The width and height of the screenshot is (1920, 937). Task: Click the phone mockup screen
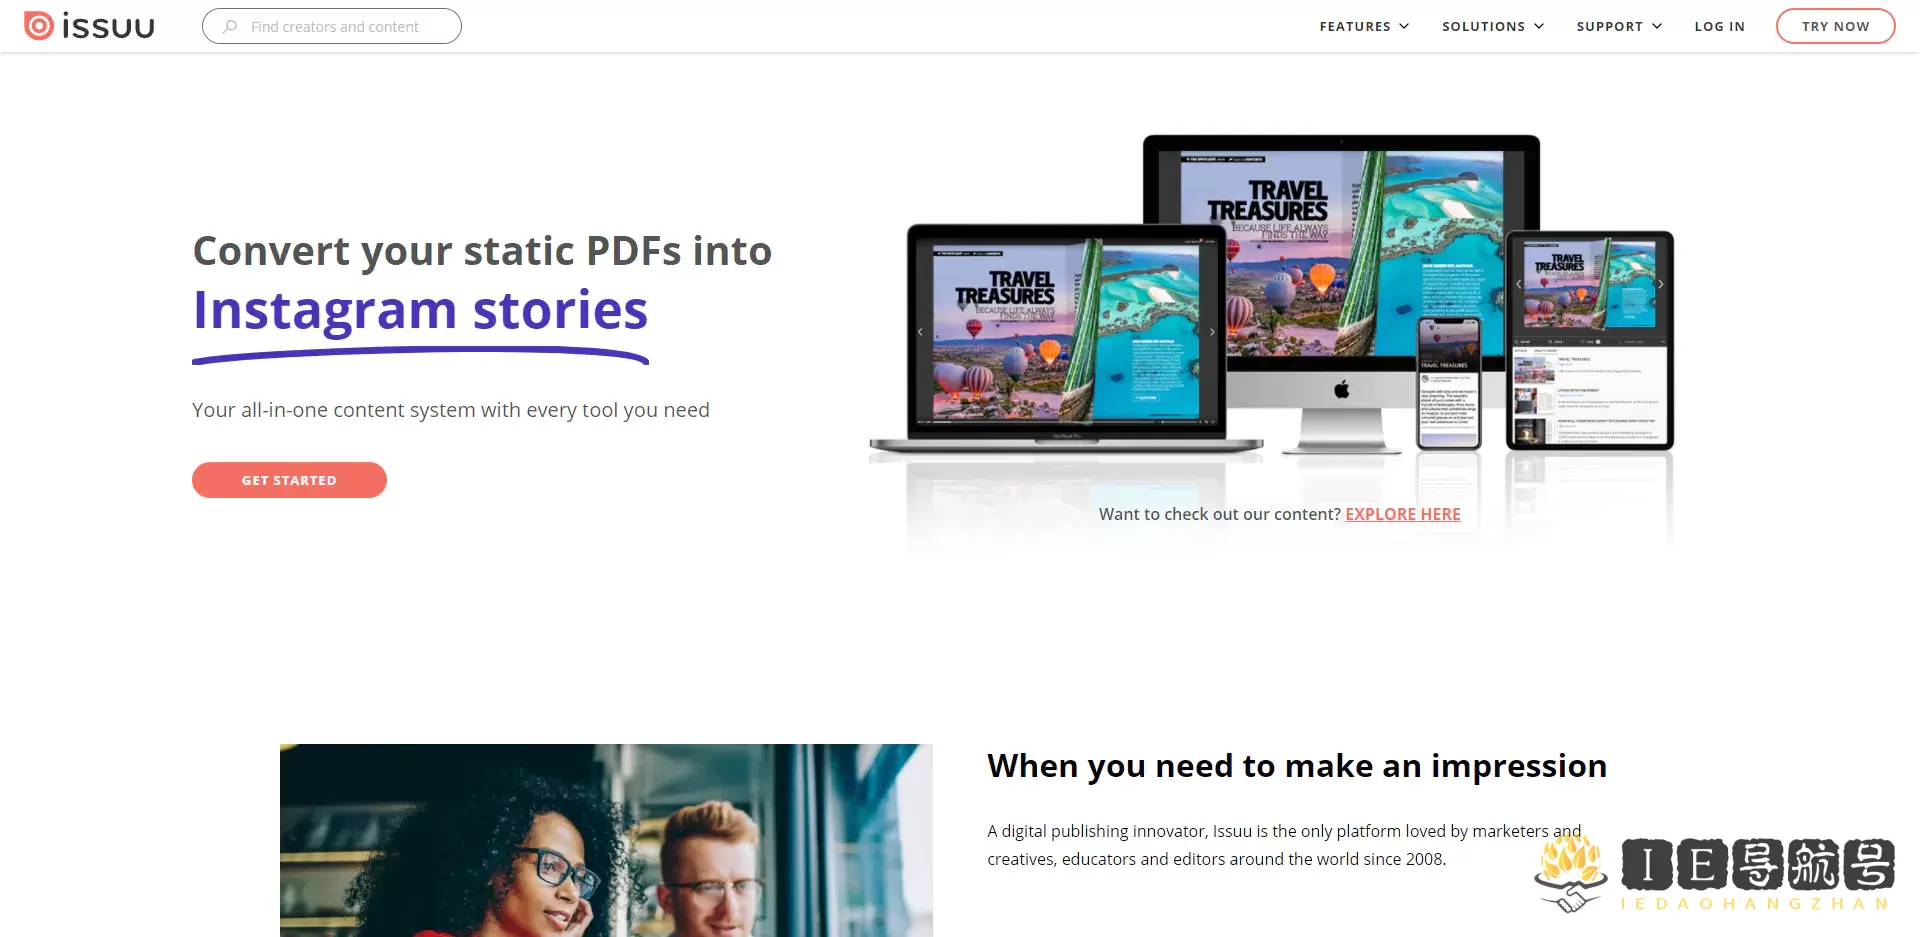pos(1448,382)
